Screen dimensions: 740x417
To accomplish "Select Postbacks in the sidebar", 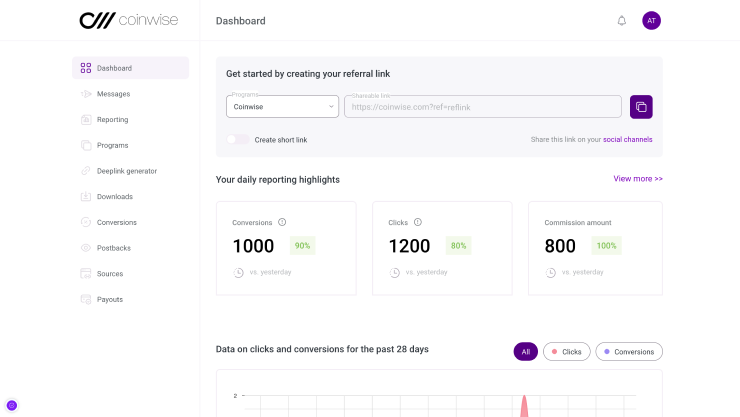I will click(x=113, y=248).
